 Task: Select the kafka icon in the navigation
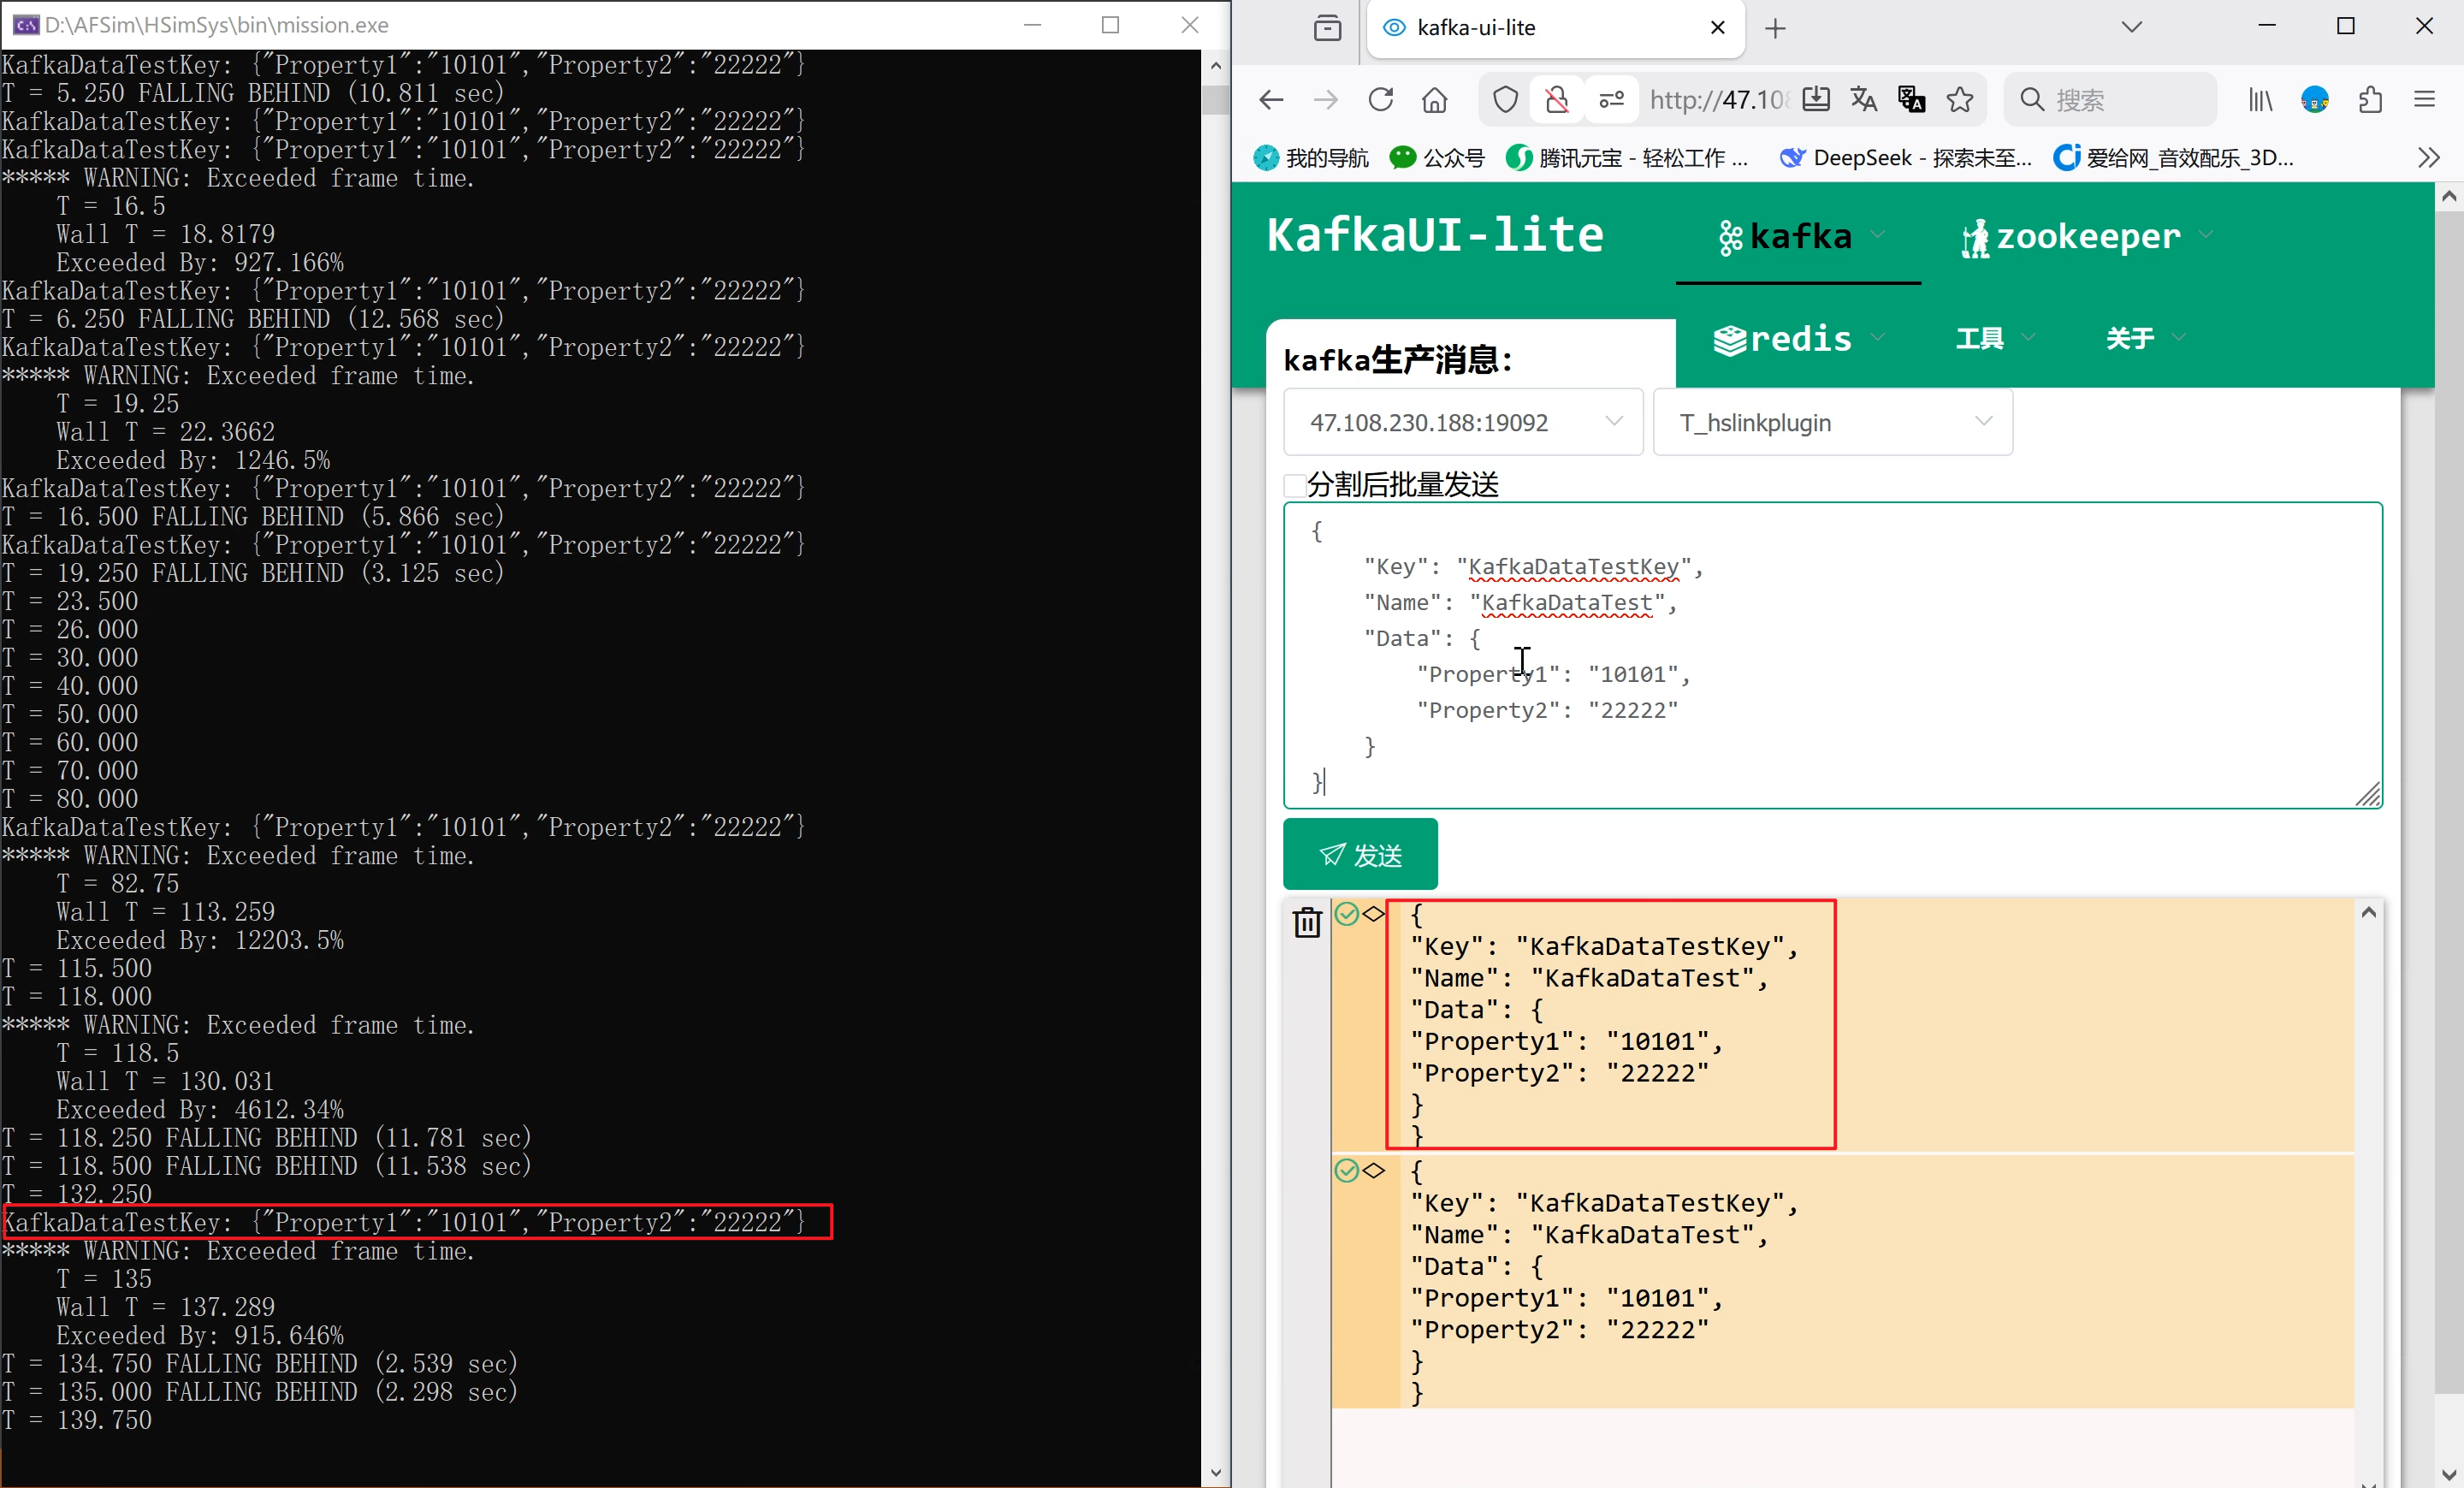(1730, 236)
